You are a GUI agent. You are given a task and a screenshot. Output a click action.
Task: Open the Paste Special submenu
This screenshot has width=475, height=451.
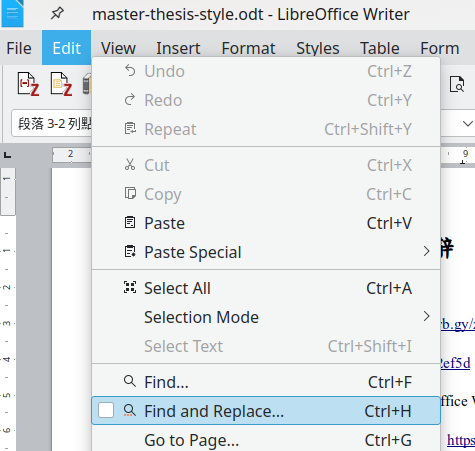coord(266,252)
